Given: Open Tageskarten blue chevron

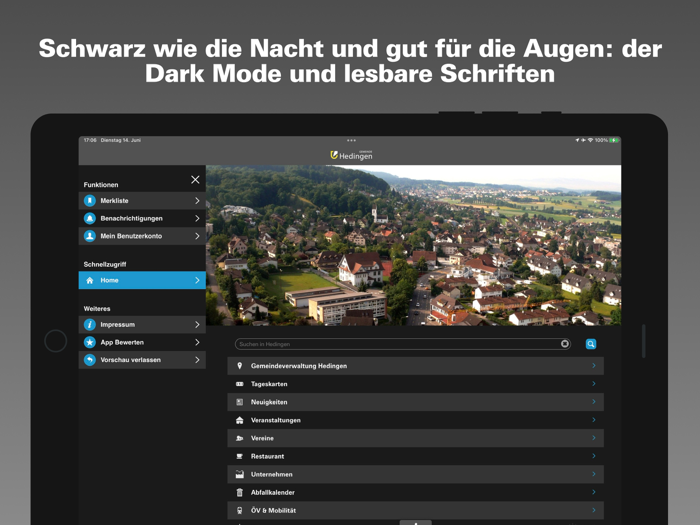Looking at the screenshot, I should 594,383.
